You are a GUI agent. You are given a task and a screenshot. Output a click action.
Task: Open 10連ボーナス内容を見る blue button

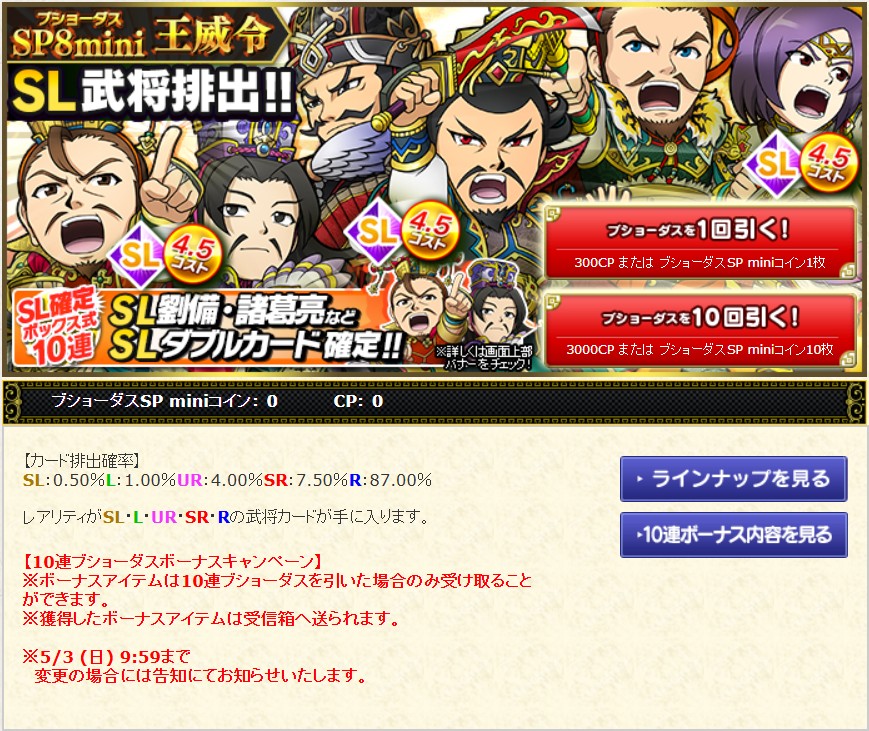733,535
